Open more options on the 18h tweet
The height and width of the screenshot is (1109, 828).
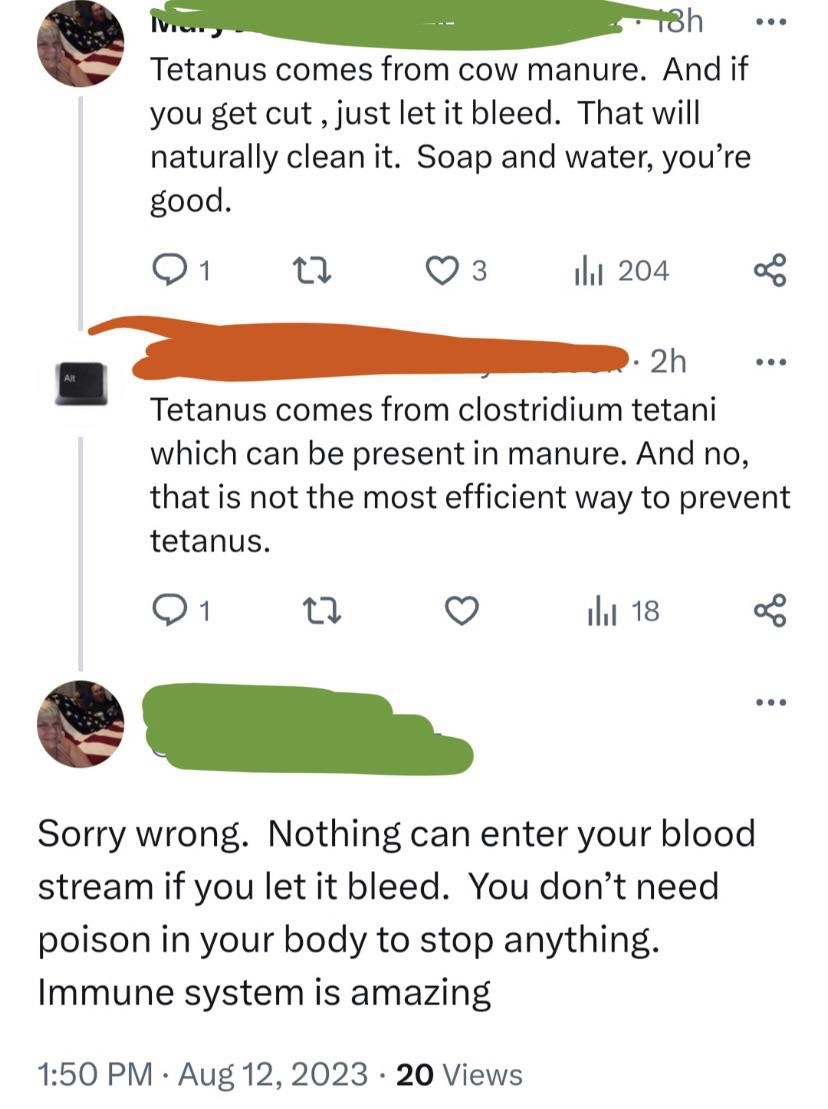point(770,23)
